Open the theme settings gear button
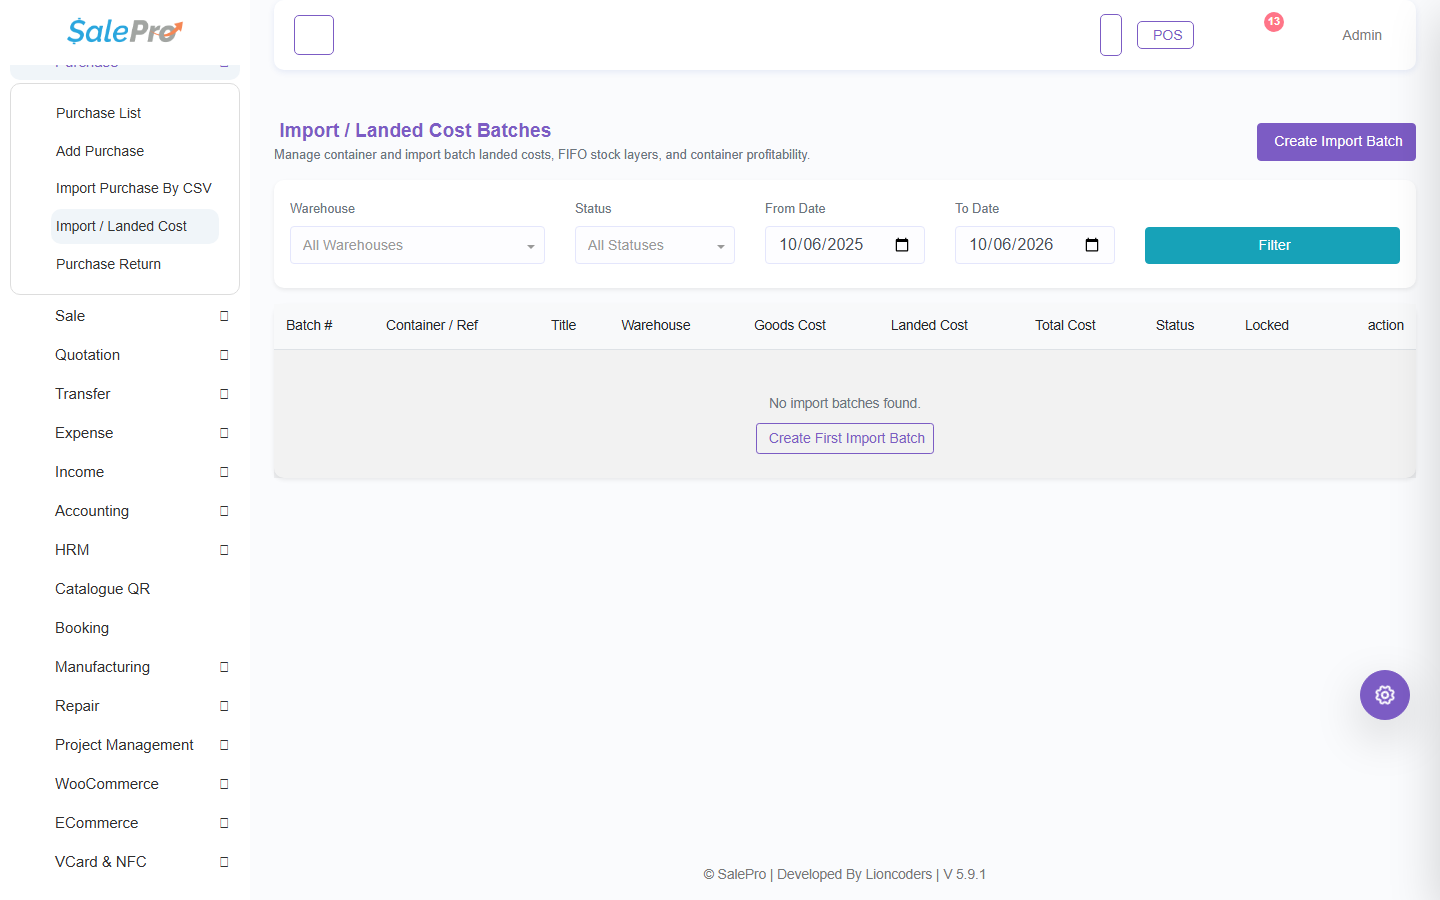This screenshot has width=1440, height=900. coord(1385,695)
